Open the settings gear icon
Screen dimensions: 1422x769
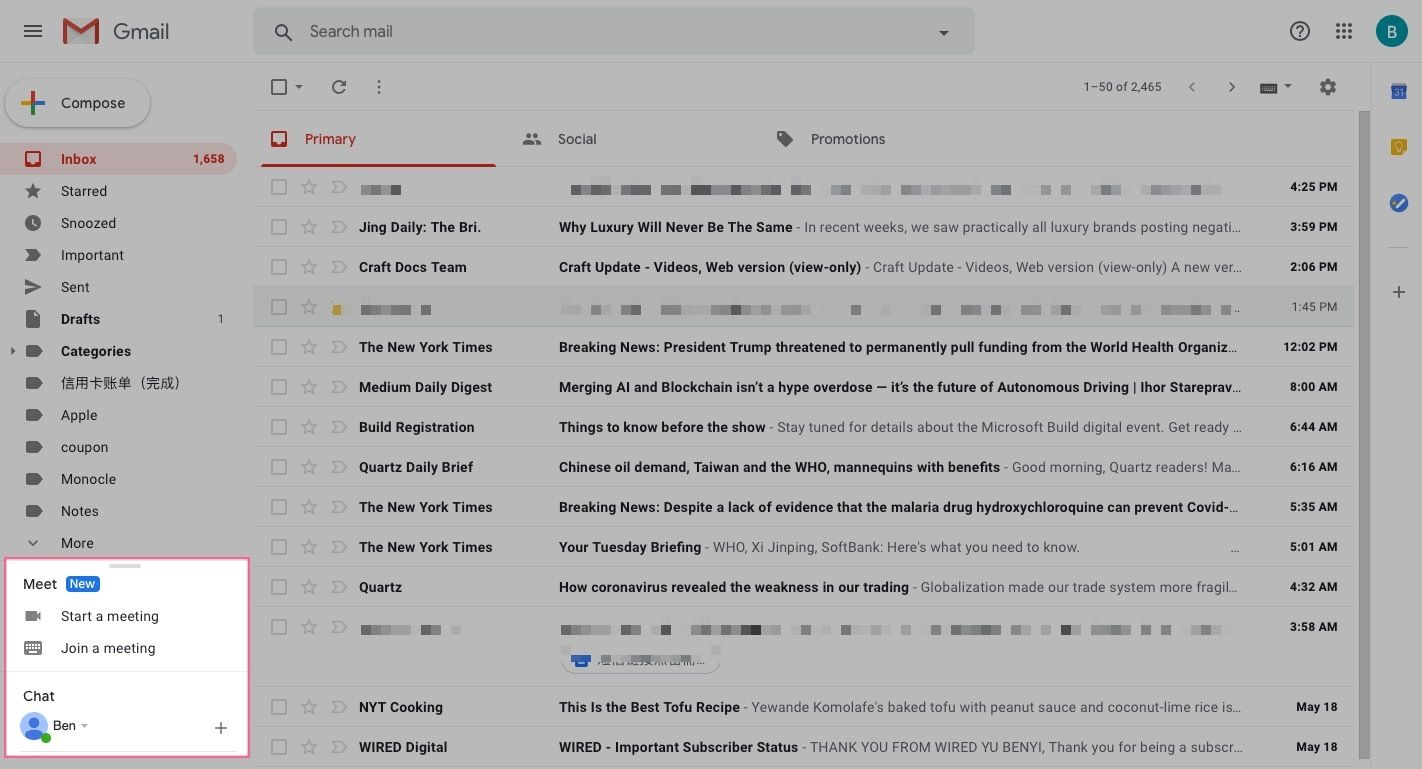point(1327,87)
